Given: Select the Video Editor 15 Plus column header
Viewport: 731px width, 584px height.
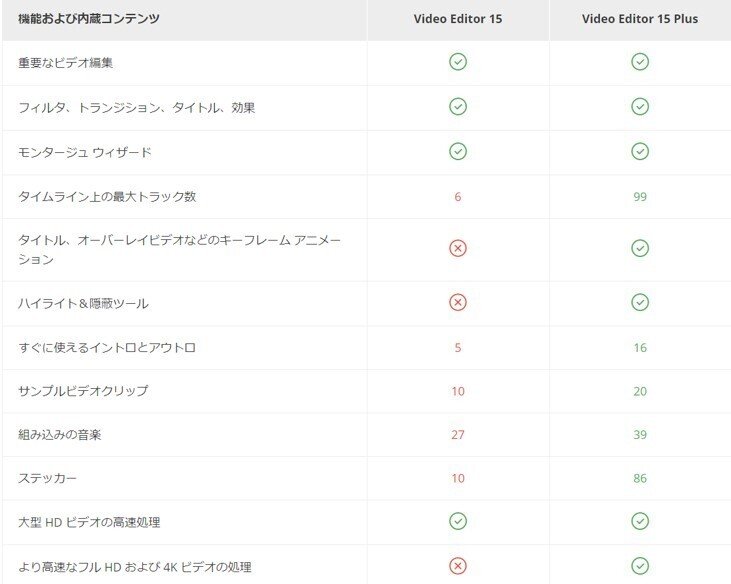Looking at the screenshot, I should 640,19.
